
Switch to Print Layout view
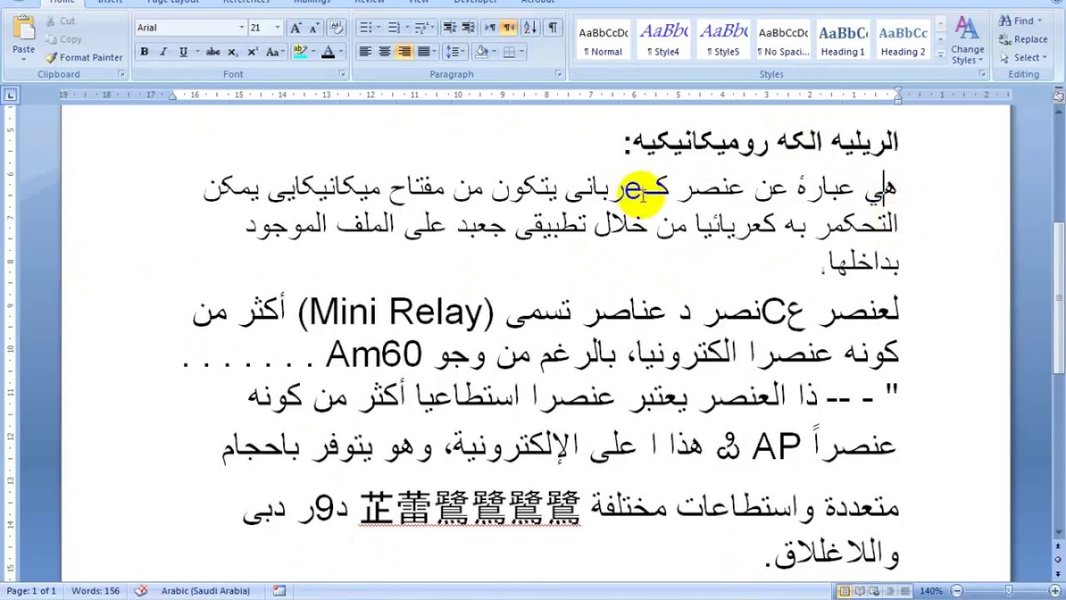844,591
